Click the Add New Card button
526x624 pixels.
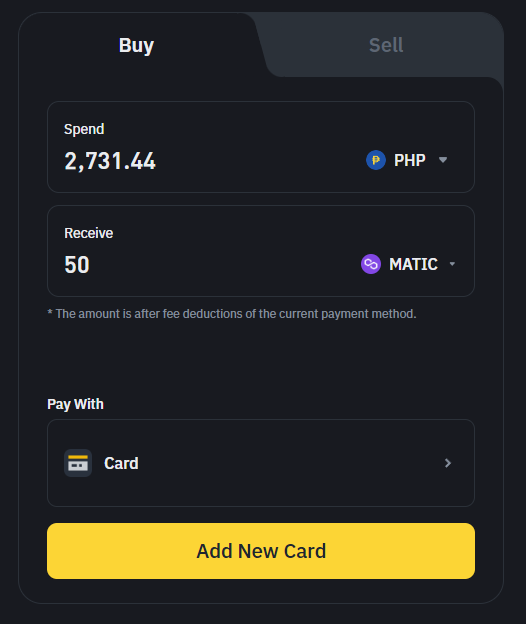(x=261, y=551)
